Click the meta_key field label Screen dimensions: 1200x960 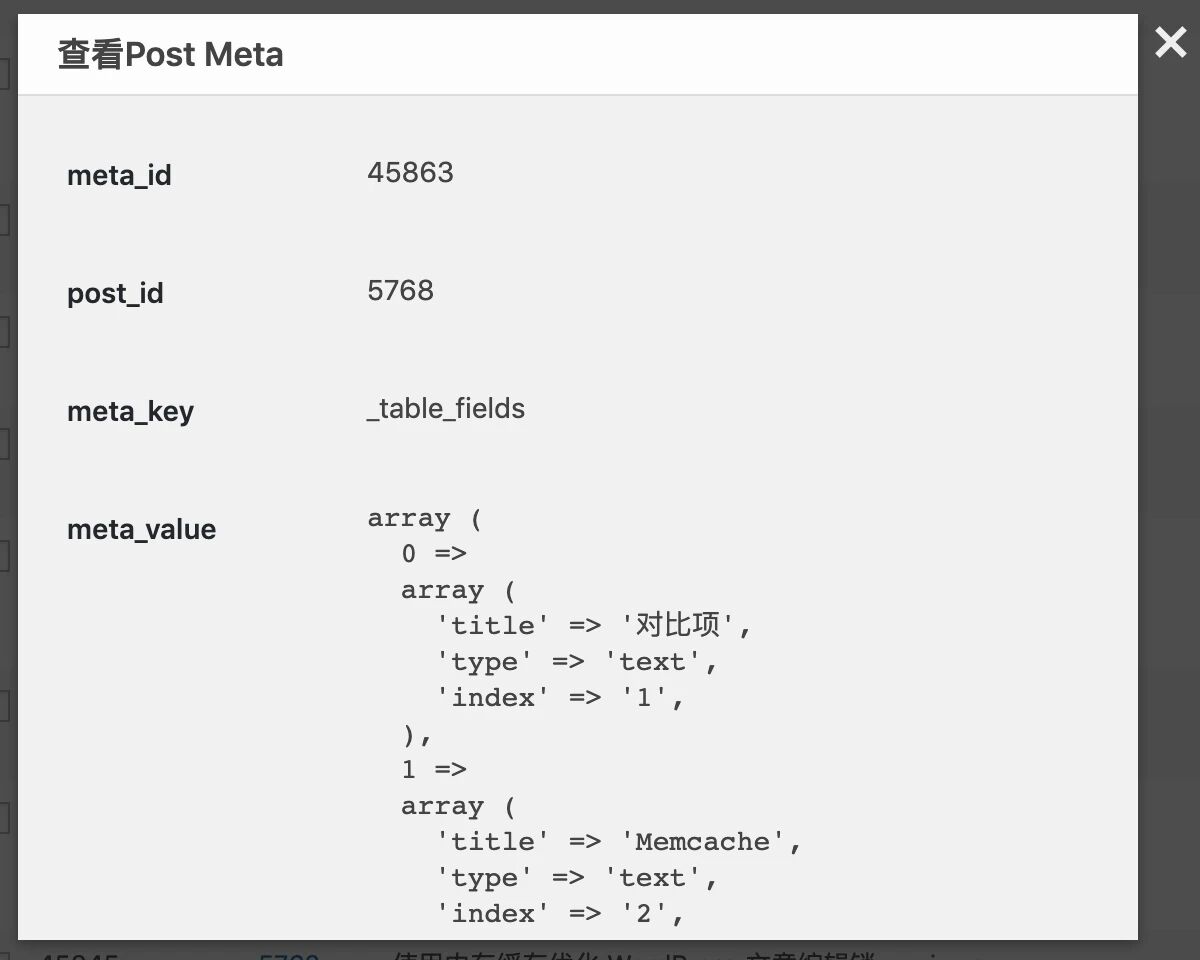[x=130, y=411]
